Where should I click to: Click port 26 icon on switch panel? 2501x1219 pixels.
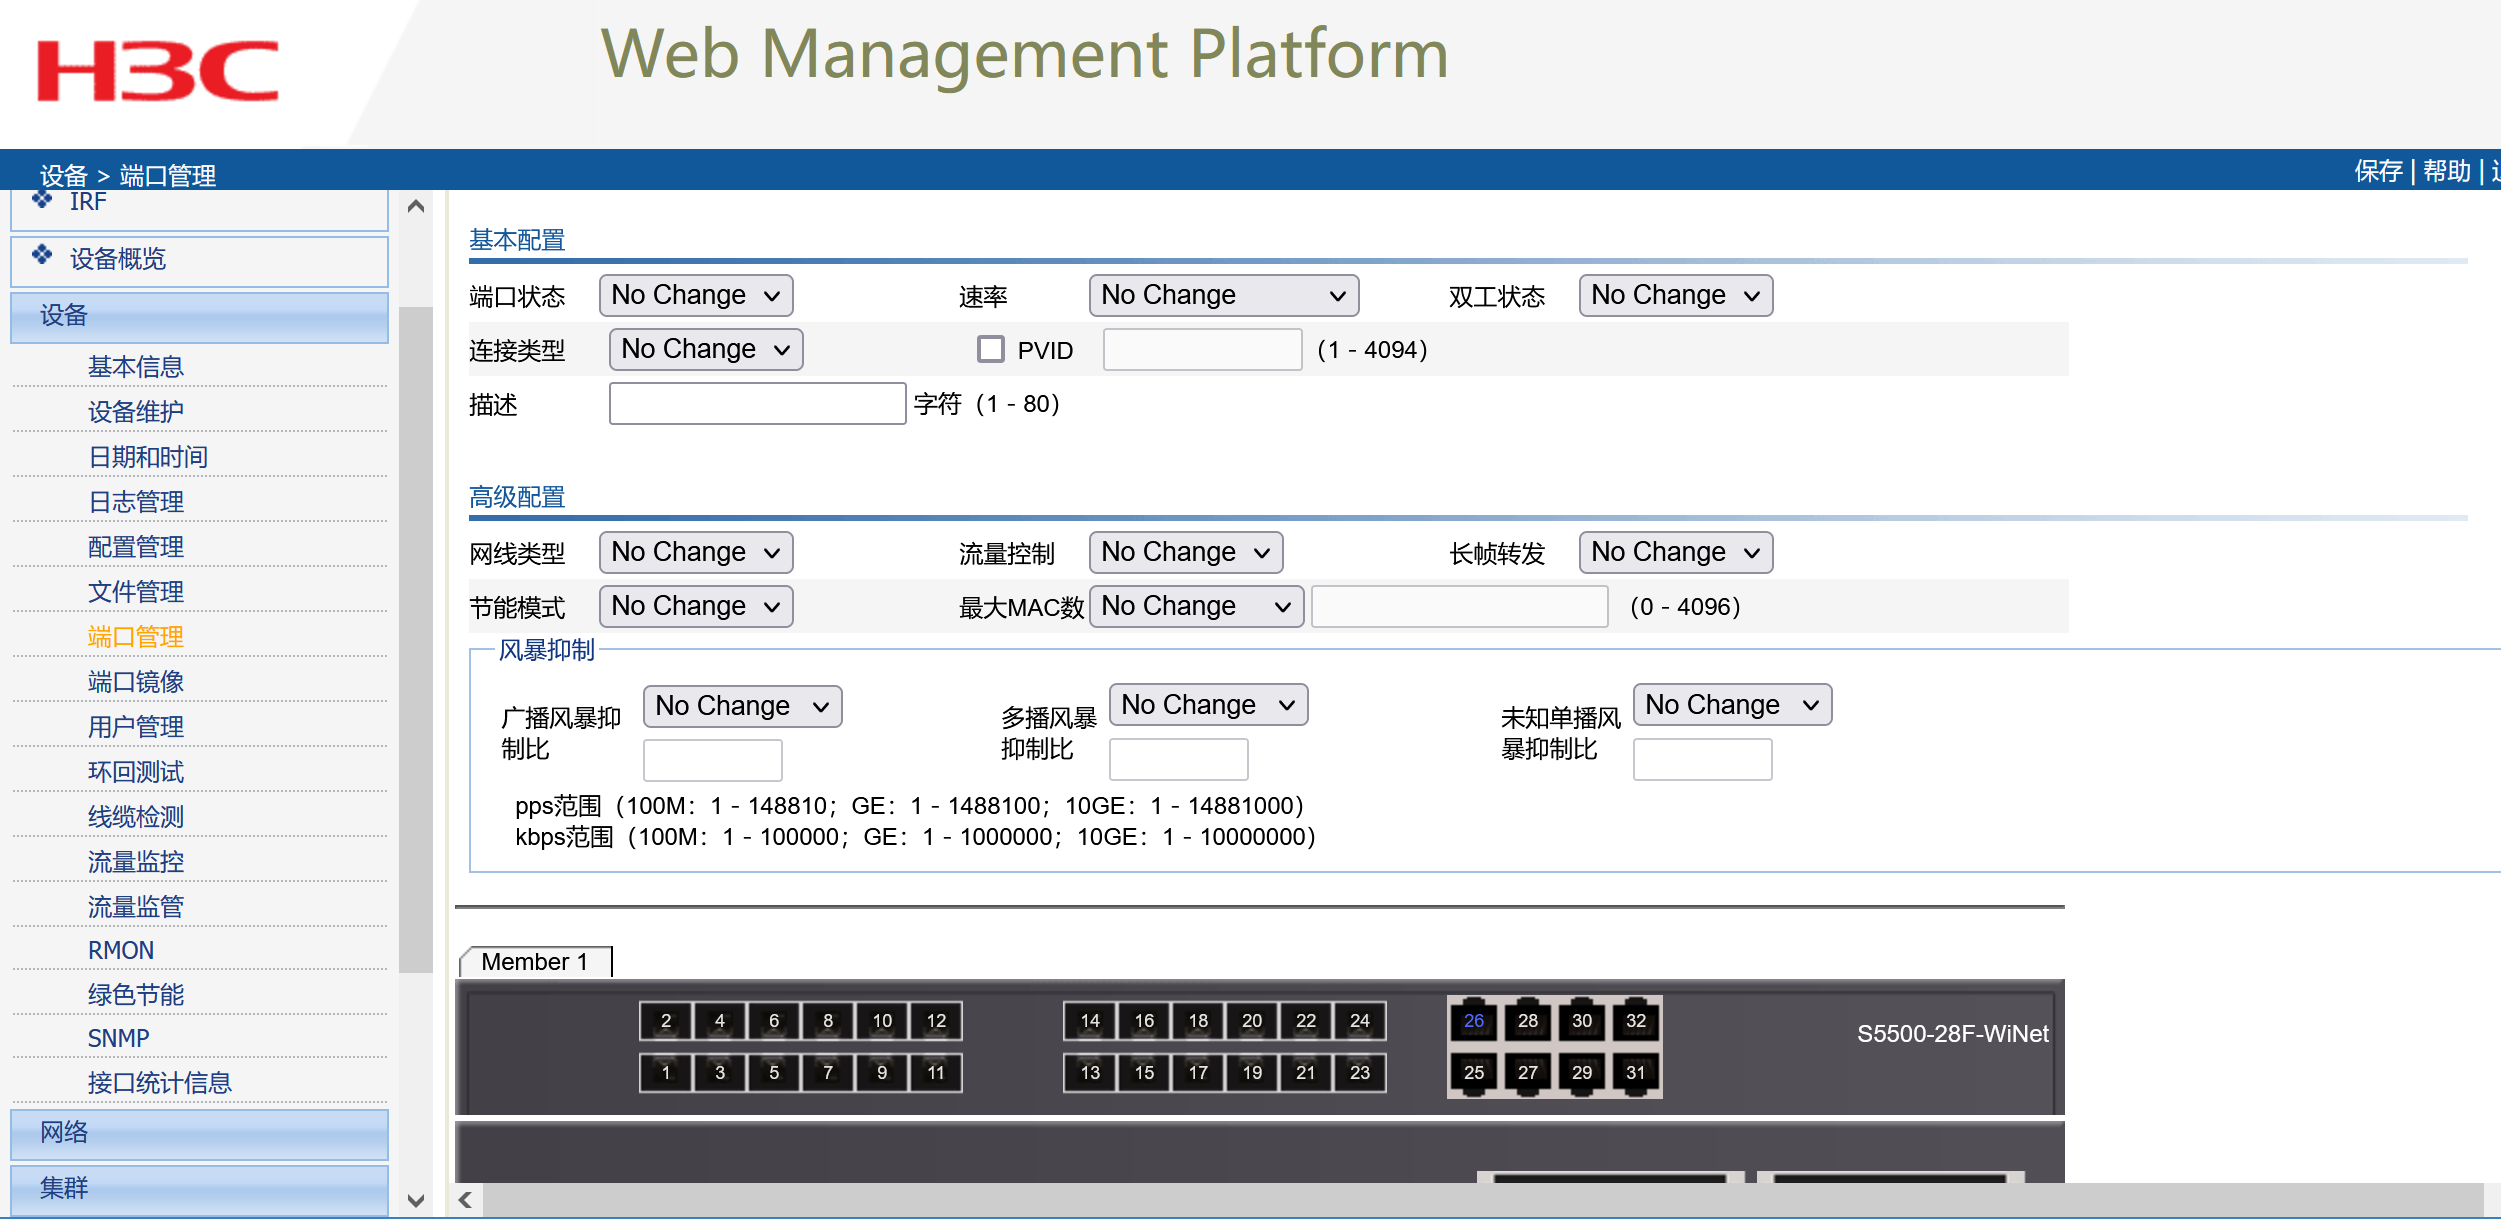[1473, 1021]
